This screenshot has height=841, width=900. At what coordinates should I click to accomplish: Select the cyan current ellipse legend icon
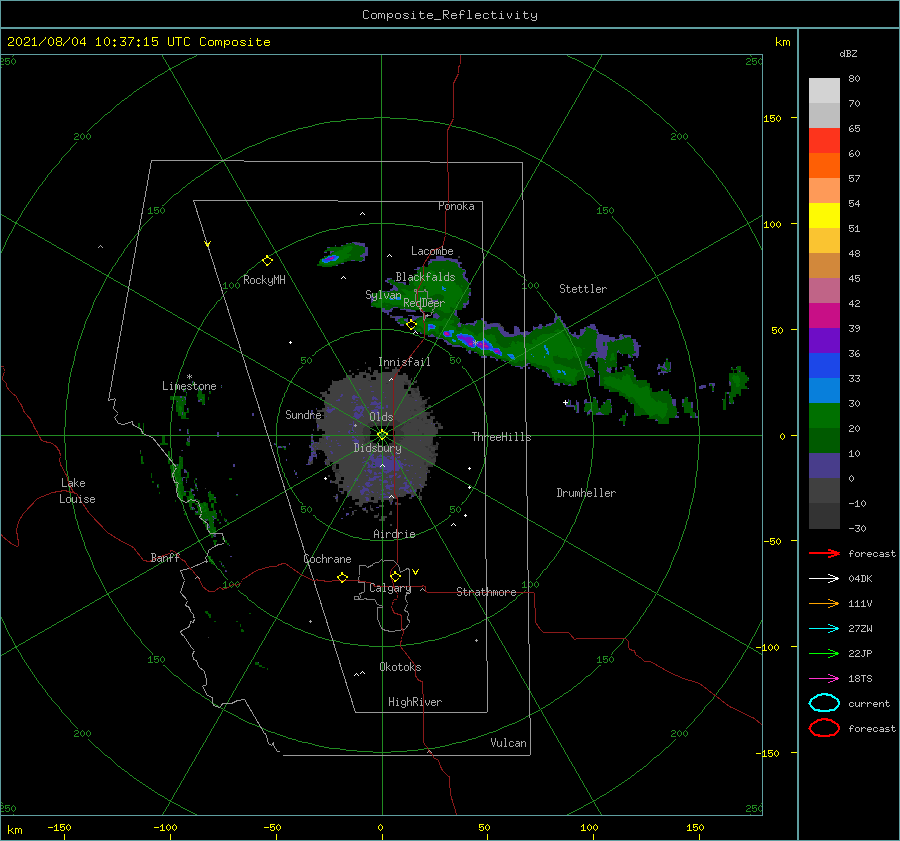(x=824, y=703)
